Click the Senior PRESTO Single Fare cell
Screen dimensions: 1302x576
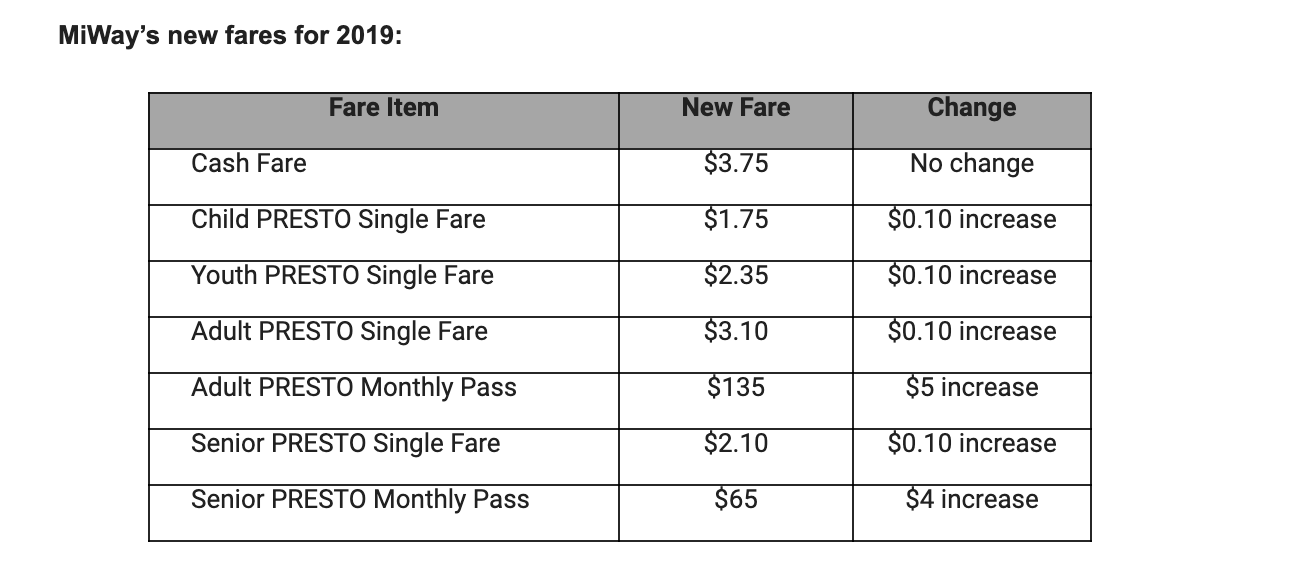345,444
